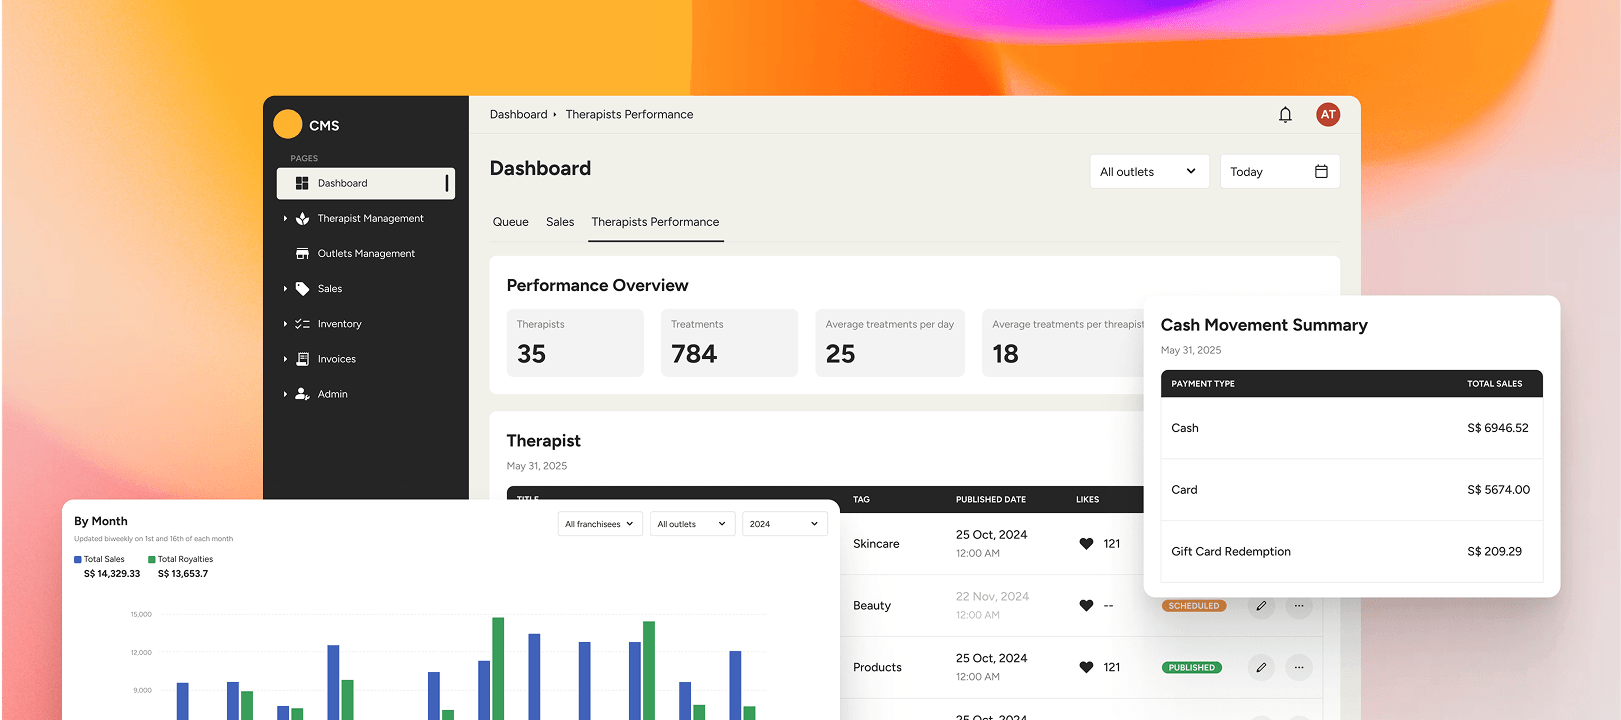Switch to the Queue tab
1621x720 pixels.
(510, 222)
